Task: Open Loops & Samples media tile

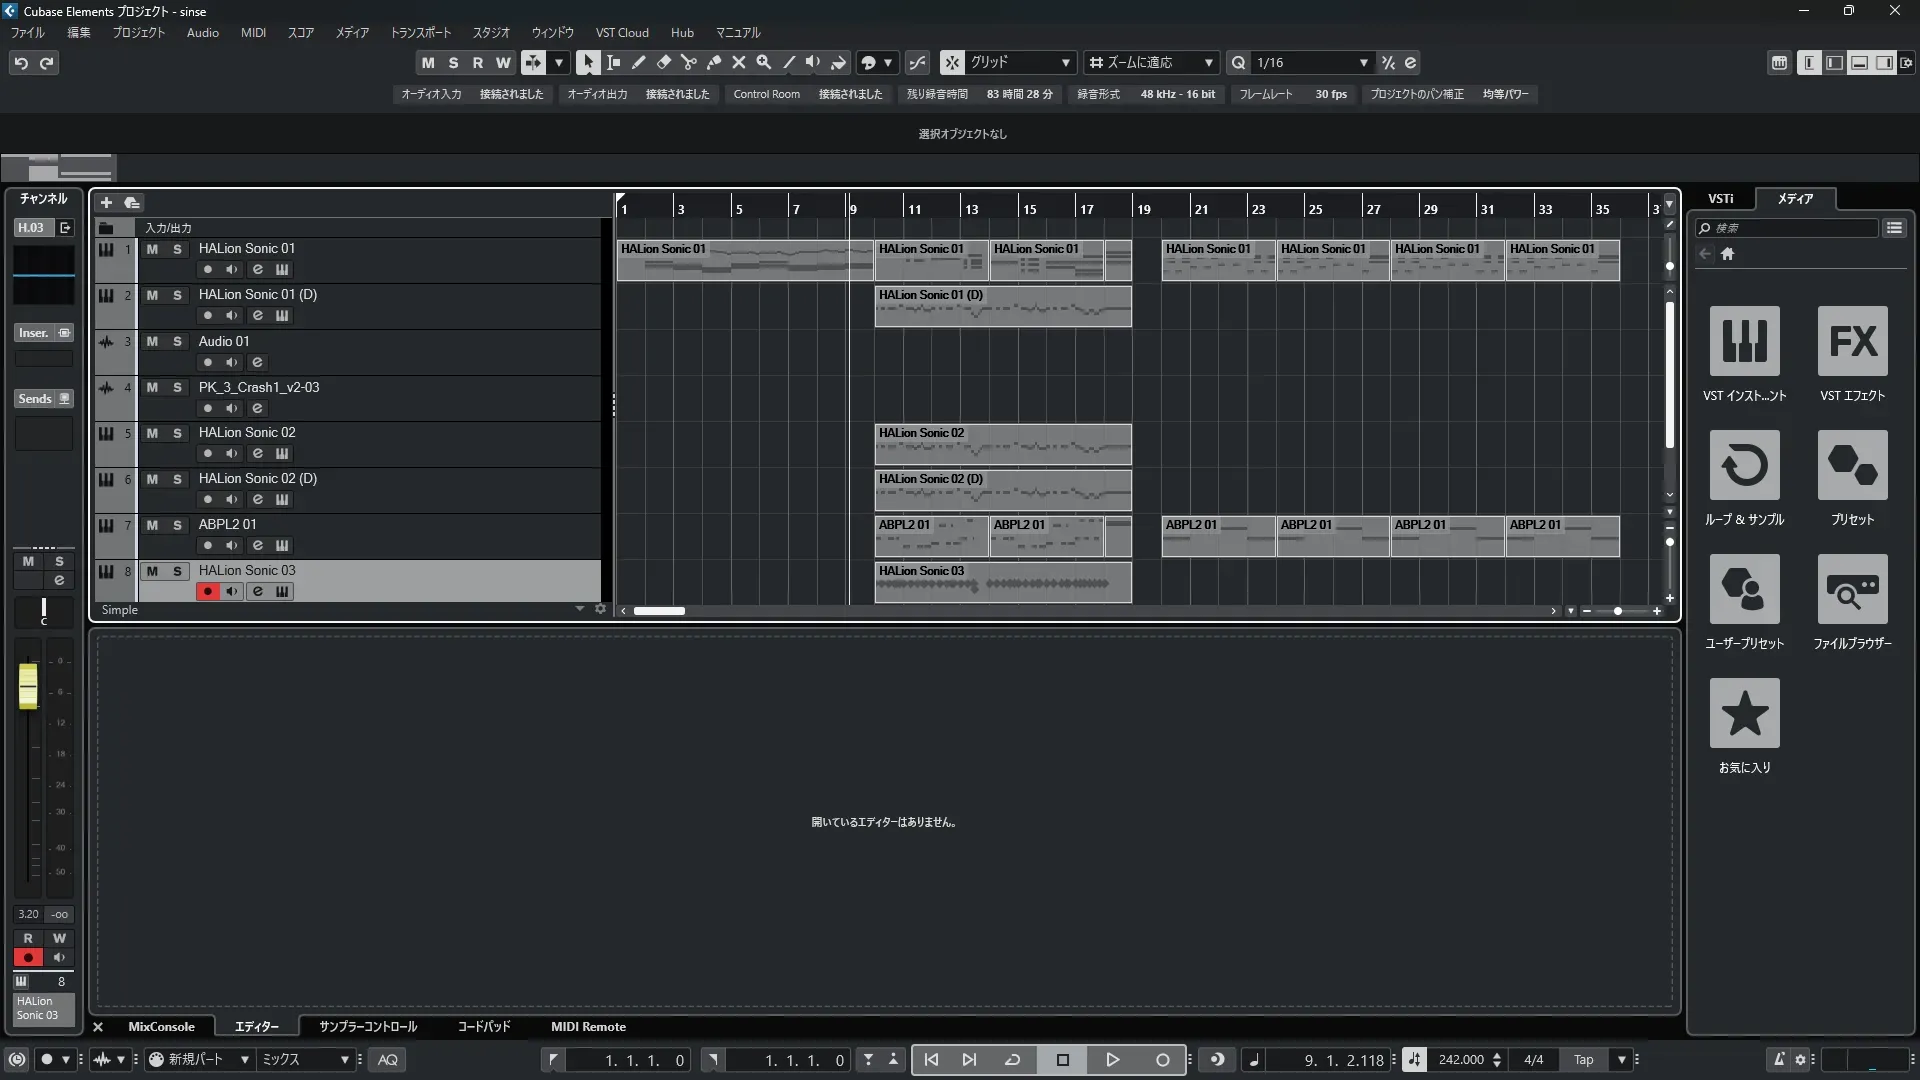Action: pyautogui.click(x=1744, y=465)
